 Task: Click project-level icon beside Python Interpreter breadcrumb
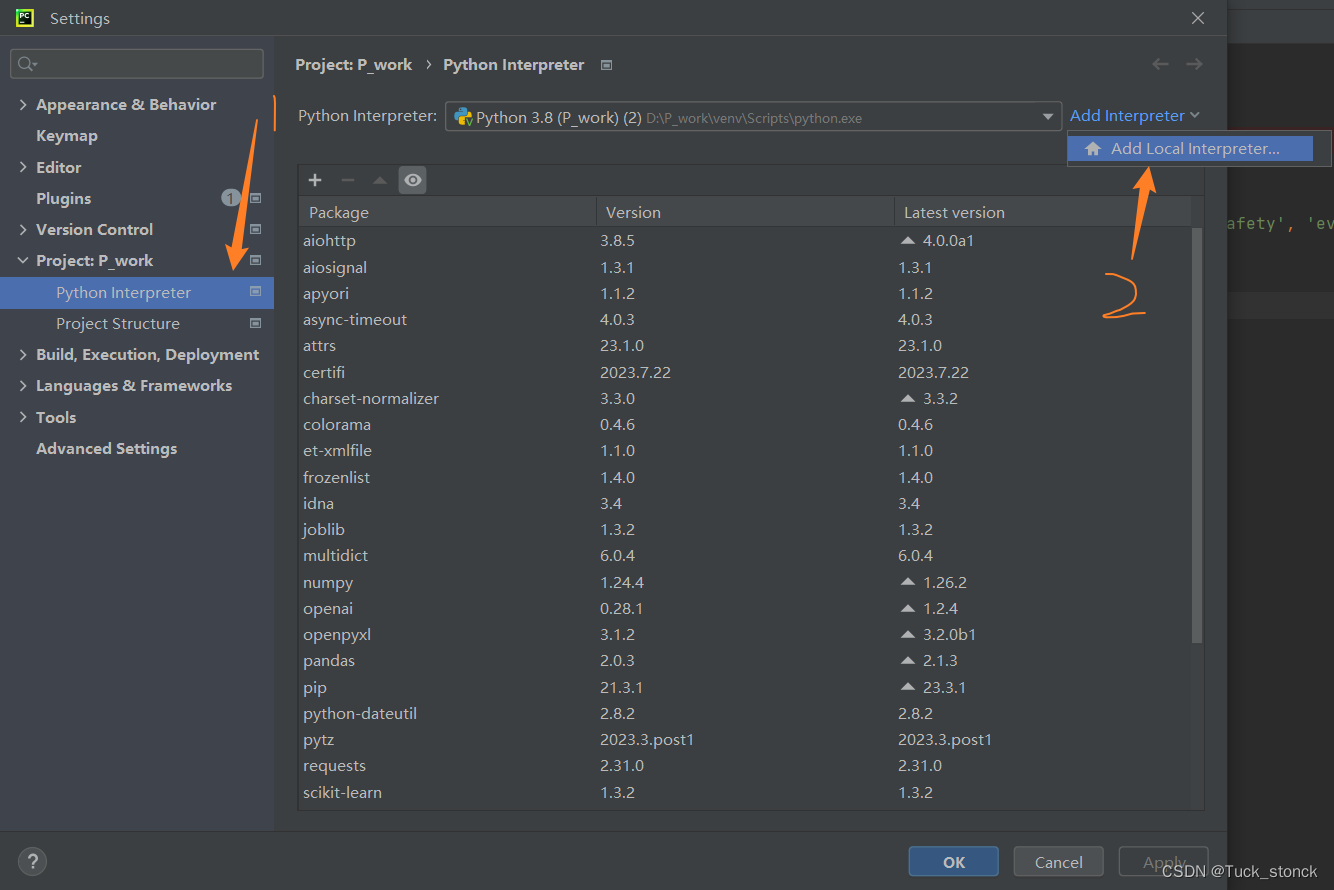pos(606,65)
